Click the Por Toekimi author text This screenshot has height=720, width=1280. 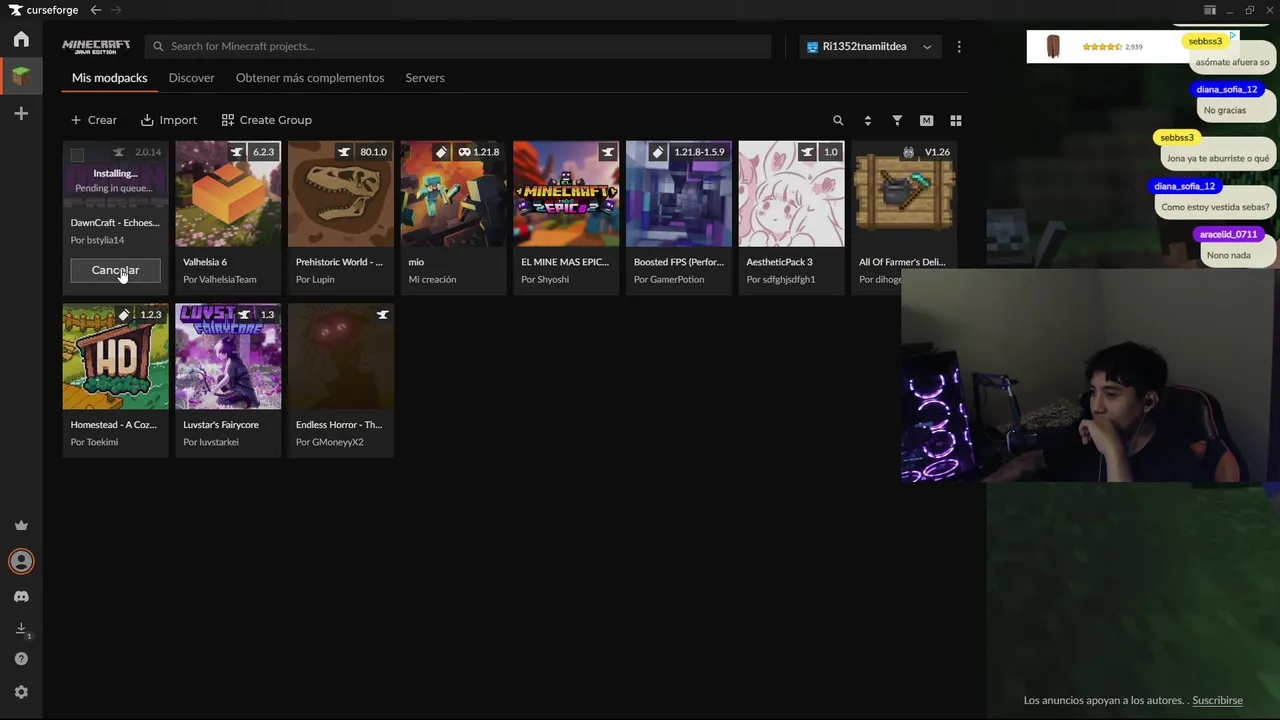94,442
